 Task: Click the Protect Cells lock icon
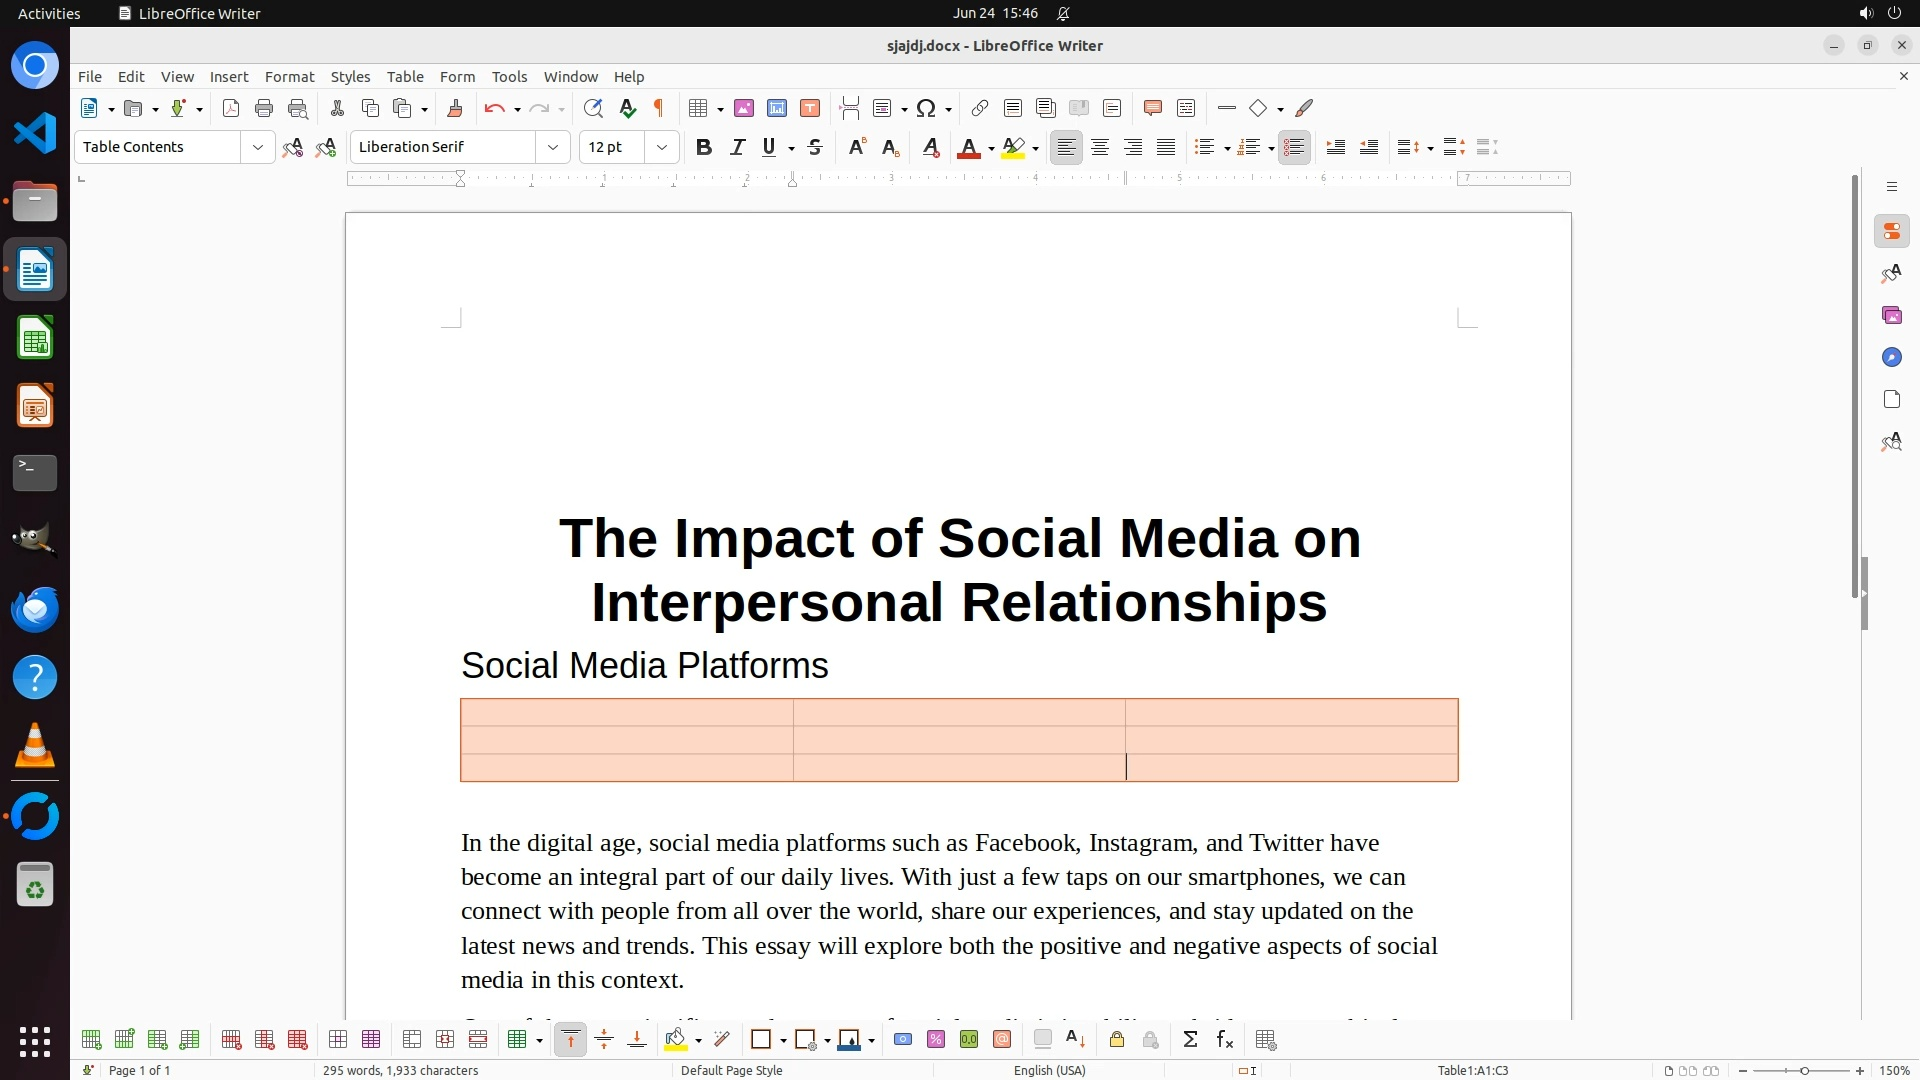pos(1117,1040)
